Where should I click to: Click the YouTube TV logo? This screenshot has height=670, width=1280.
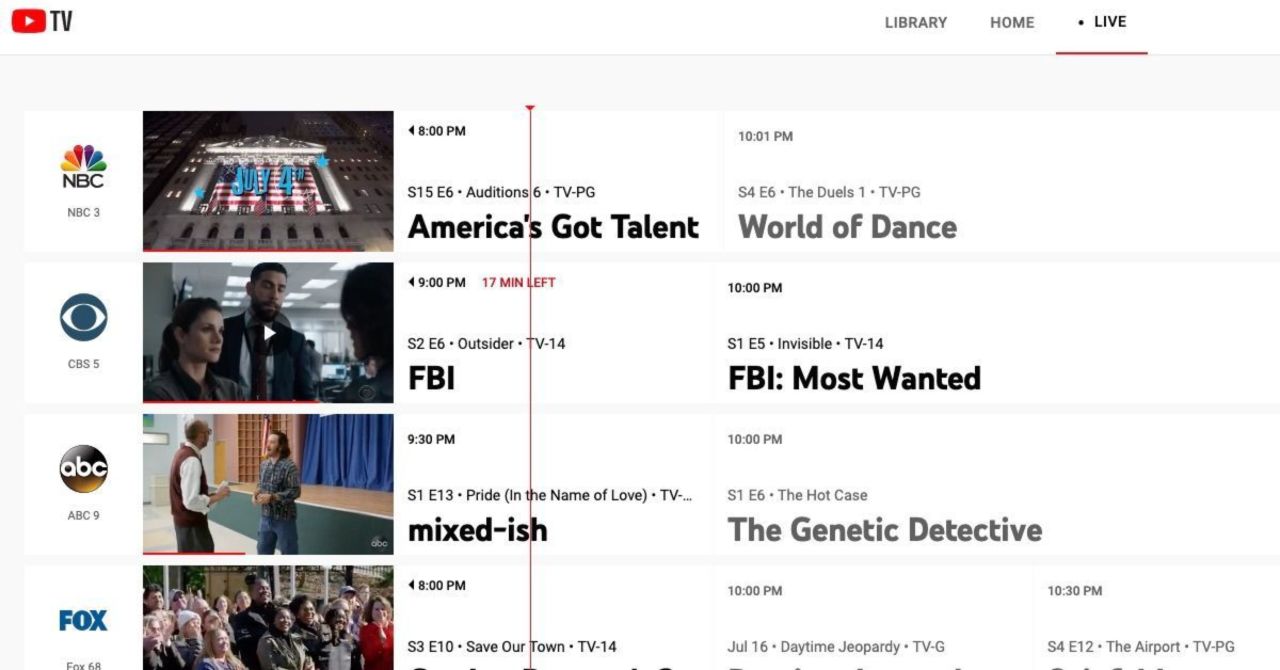(42, 21)
